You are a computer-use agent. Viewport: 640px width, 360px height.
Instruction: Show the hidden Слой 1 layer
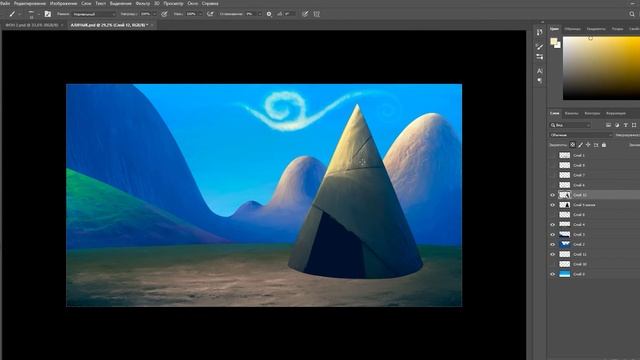[553, 156]
